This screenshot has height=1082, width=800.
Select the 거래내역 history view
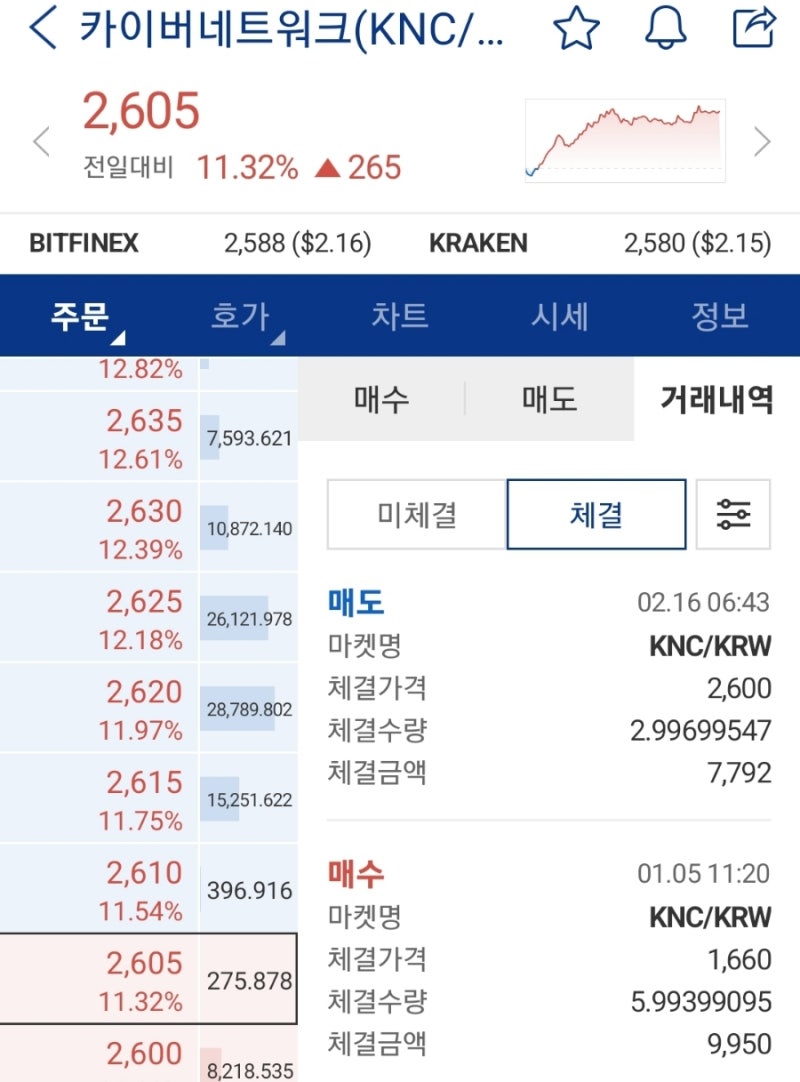(x=712, y=398)
